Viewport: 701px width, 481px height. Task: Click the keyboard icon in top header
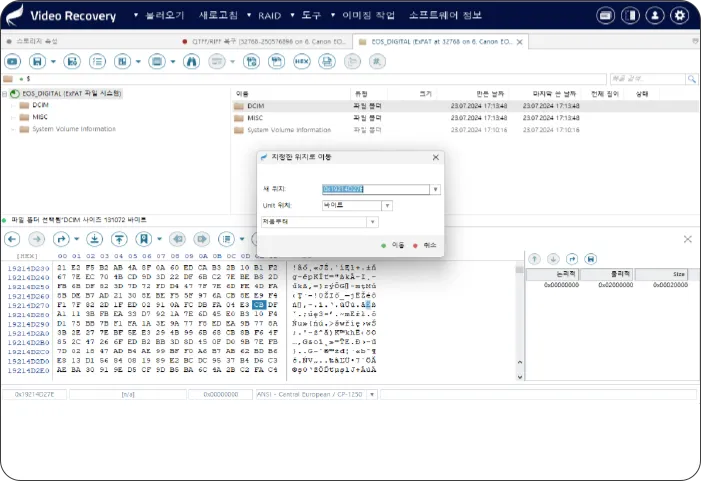tap(605, 16)
